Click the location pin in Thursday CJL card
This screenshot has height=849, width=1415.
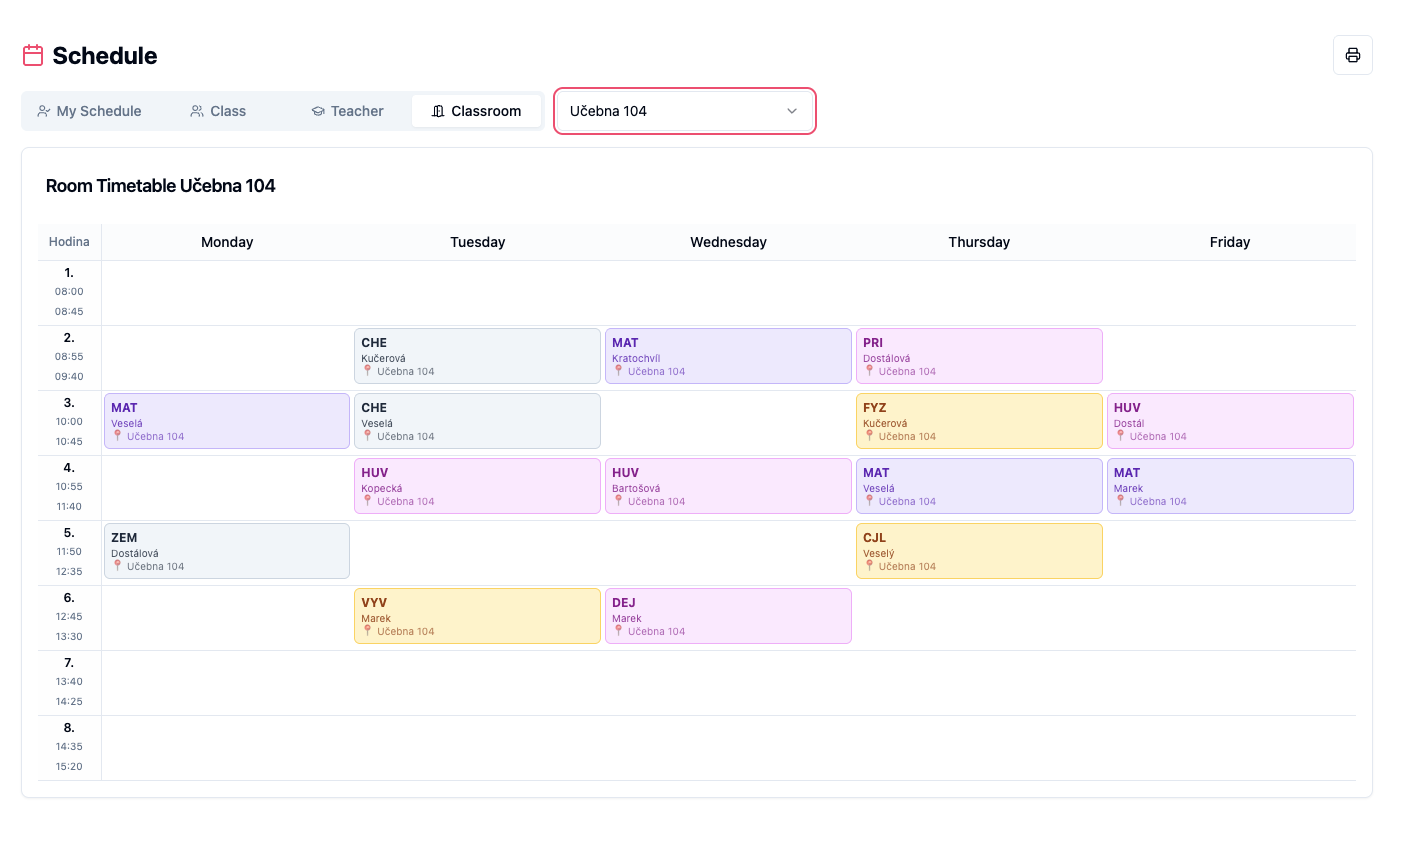[869, 566]
